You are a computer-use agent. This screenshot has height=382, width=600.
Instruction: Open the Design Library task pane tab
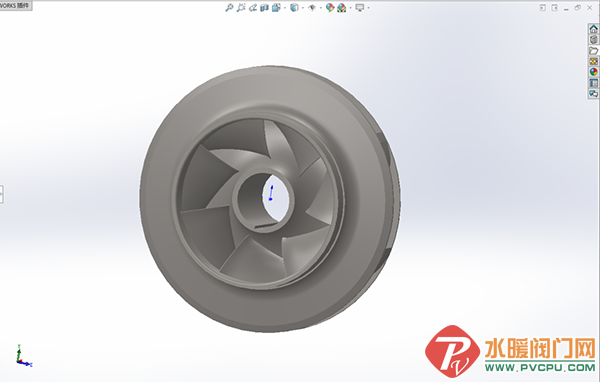point(593,40)
